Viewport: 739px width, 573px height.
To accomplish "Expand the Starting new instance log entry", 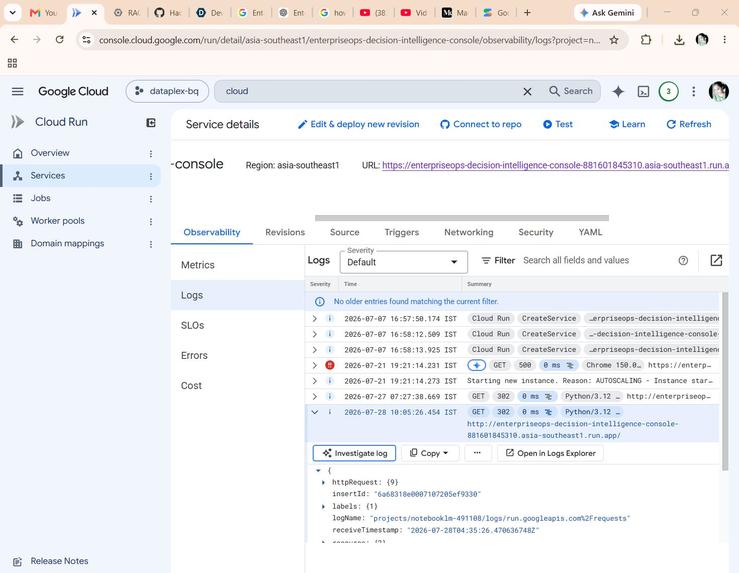I will click(314, 381).
